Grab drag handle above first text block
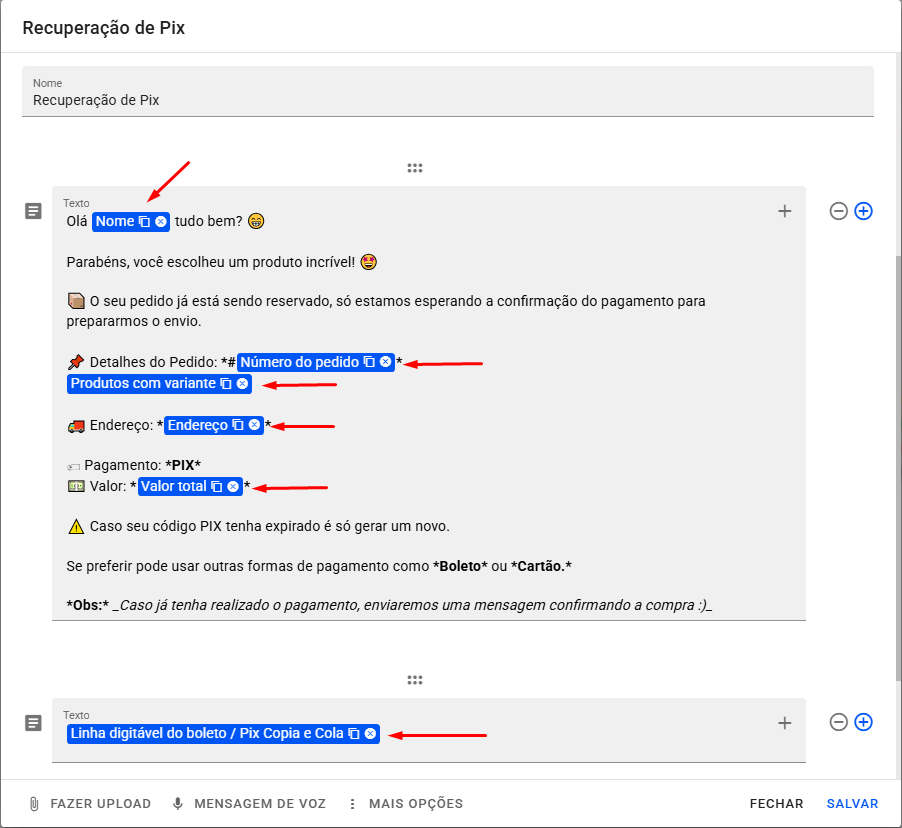The width and height of the screenshot is (902, 828). click(415, 168)
